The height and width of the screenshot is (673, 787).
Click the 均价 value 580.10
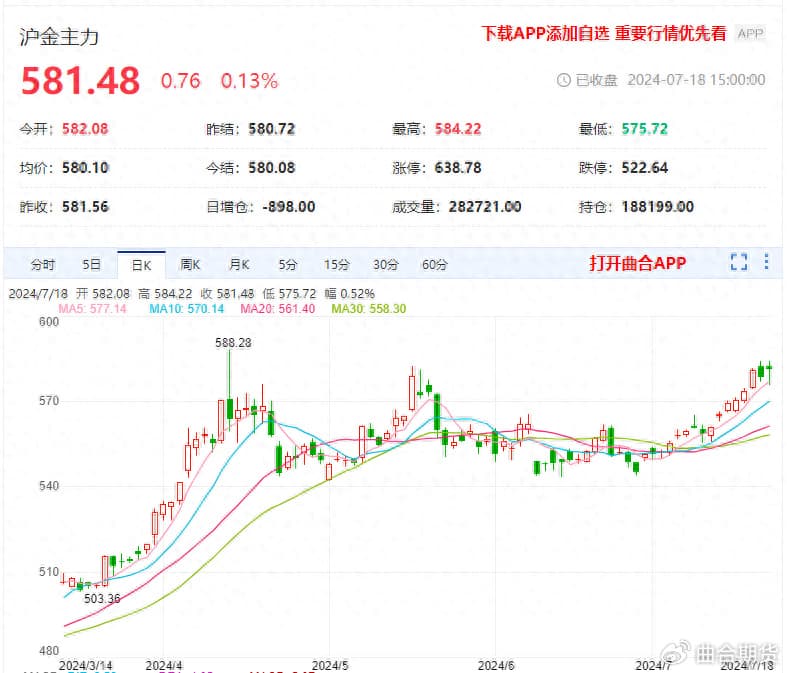coord(85,168)
